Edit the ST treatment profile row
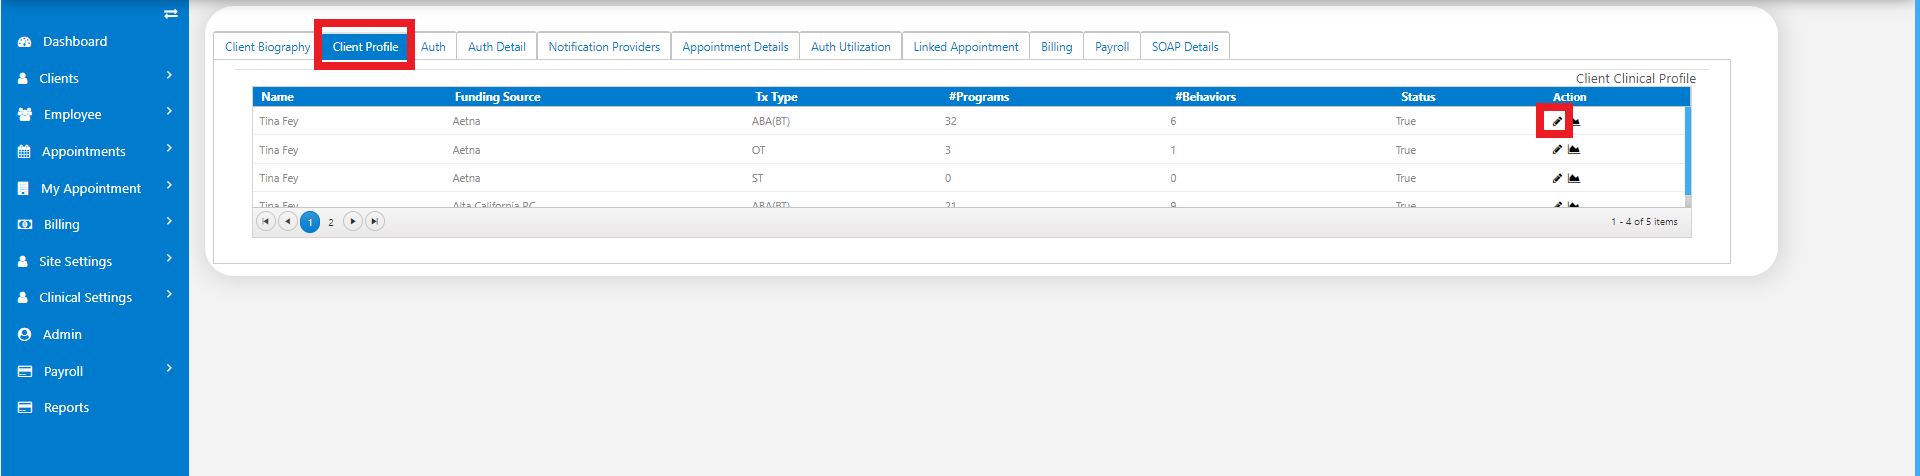 pyautogui.click(x=1557, y=178)
